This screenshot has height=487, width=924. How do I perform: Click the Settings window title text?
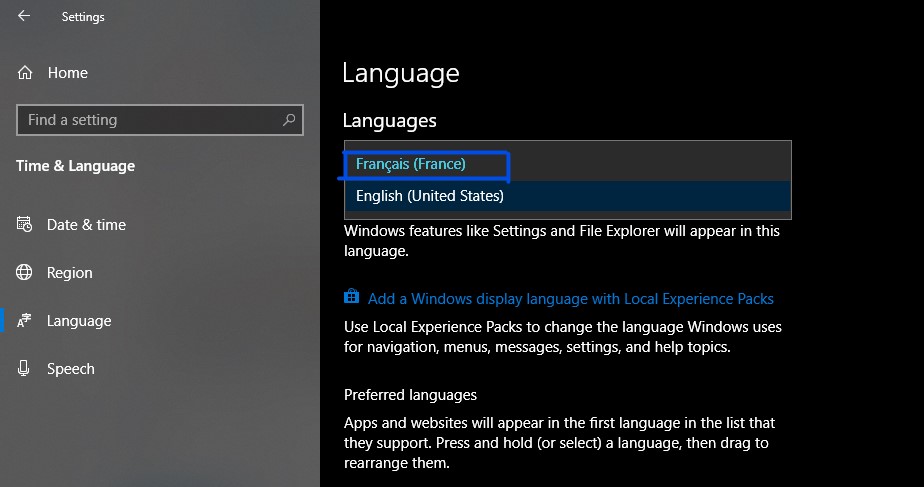pyautogui.click(x=83, y=17)
